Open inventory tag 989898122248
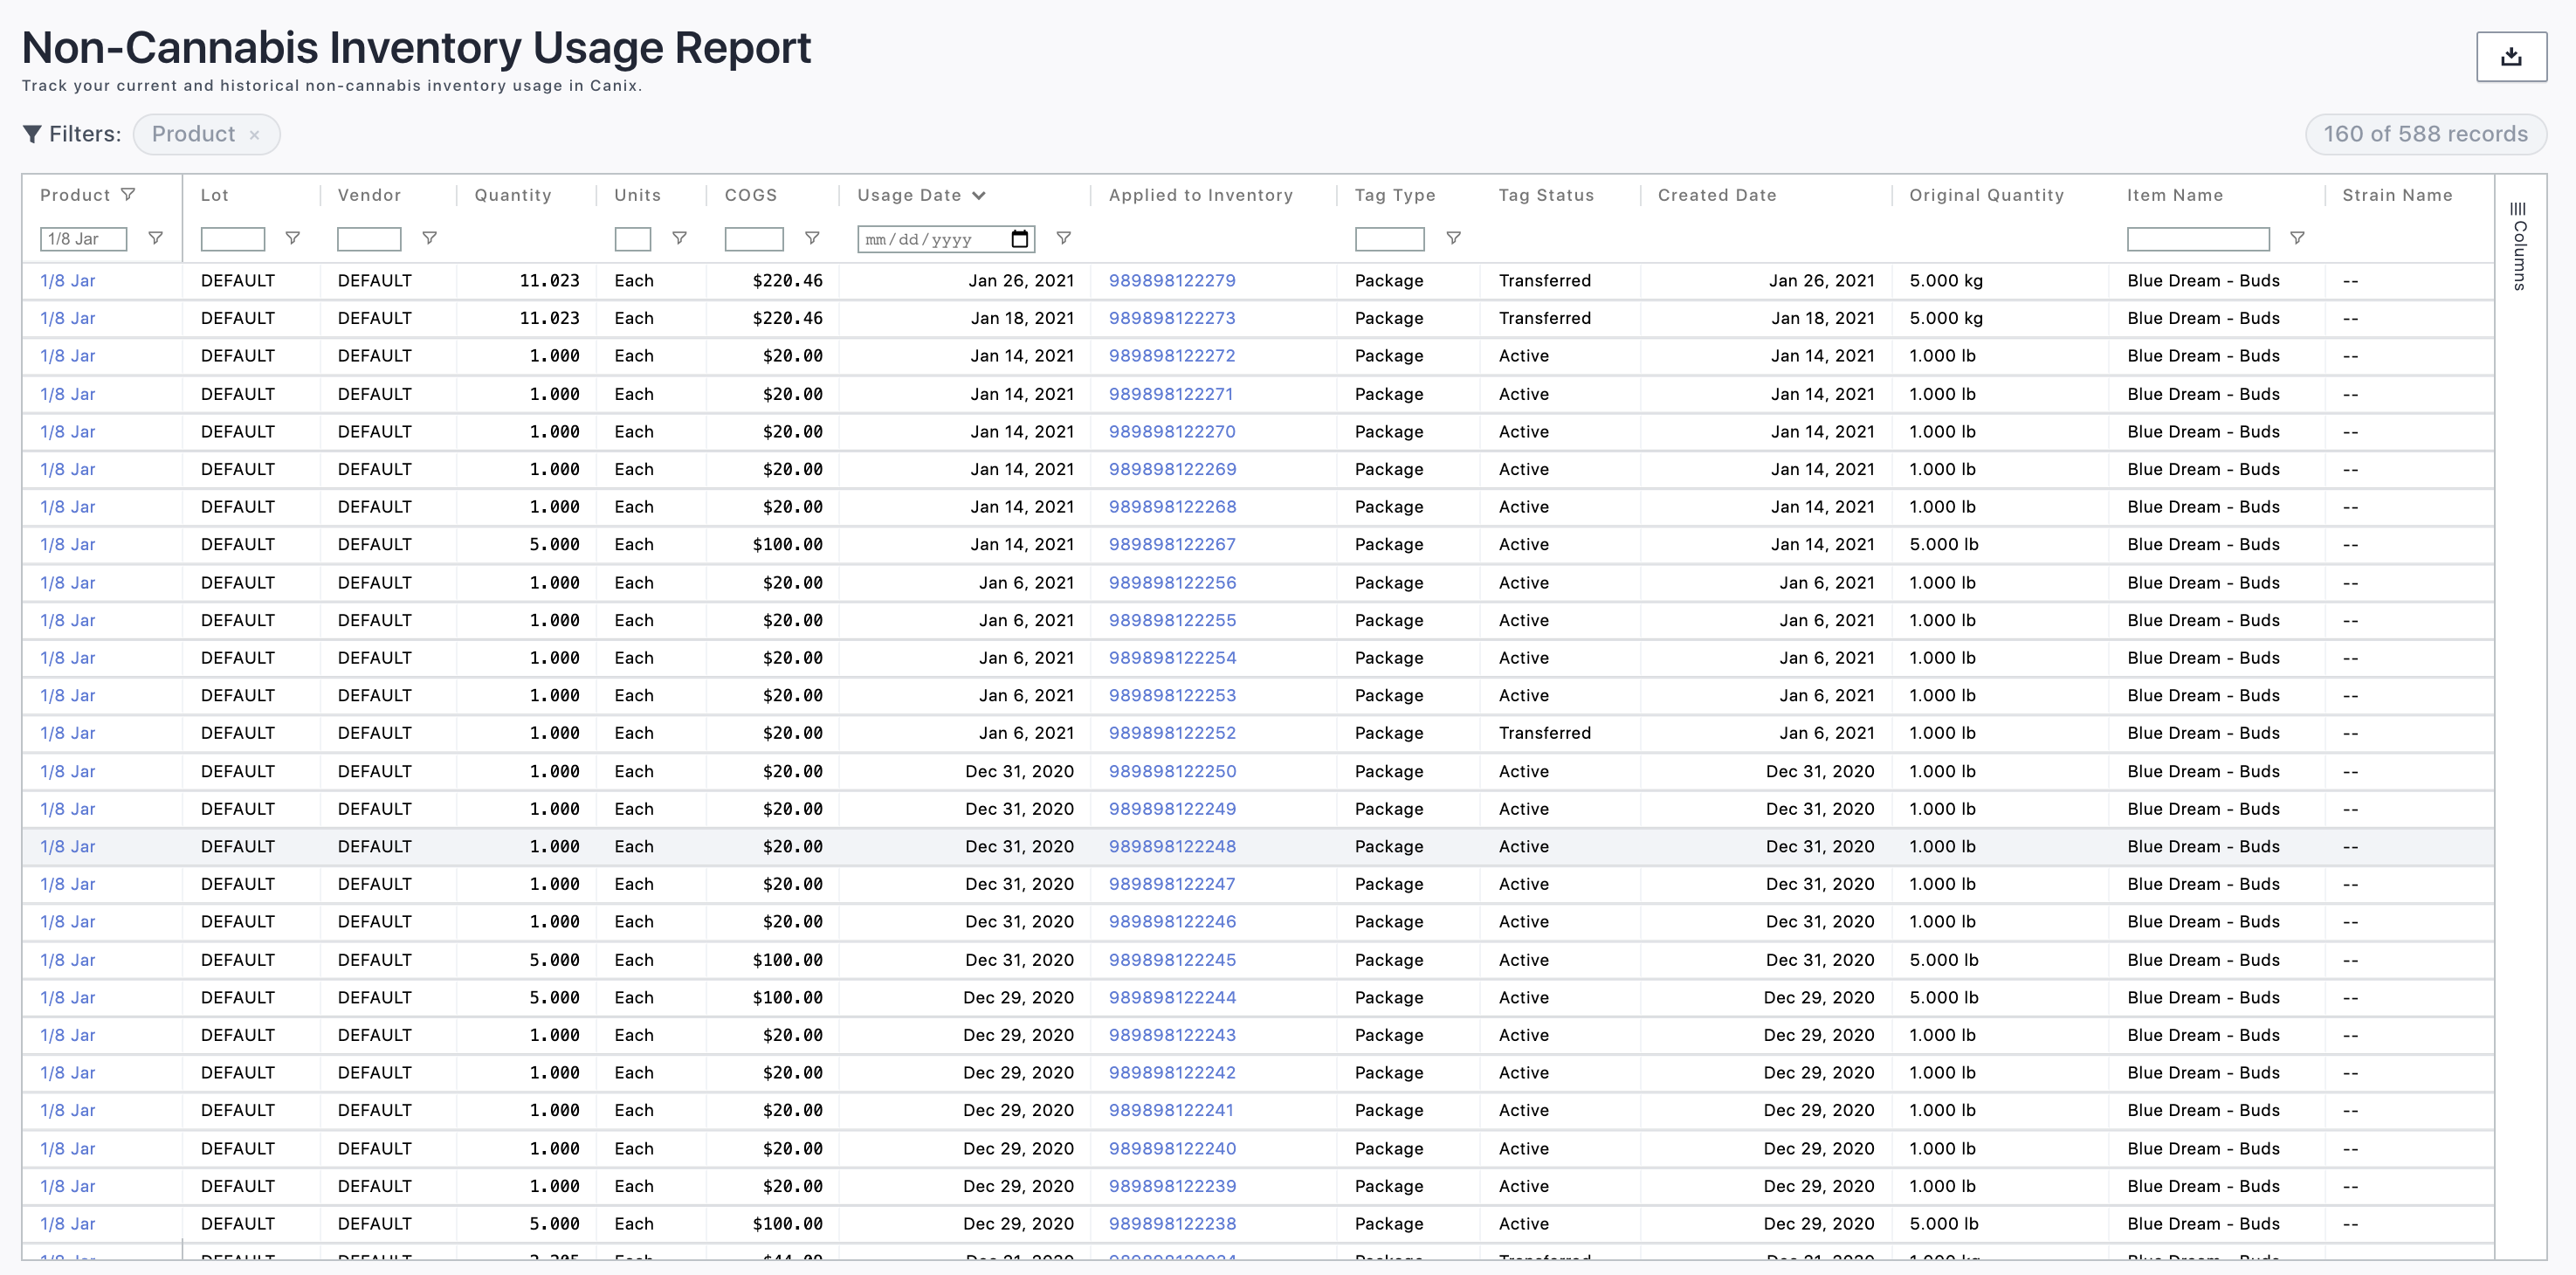The width and height of the screenshot is (2576, 1275). (1172, 847)
